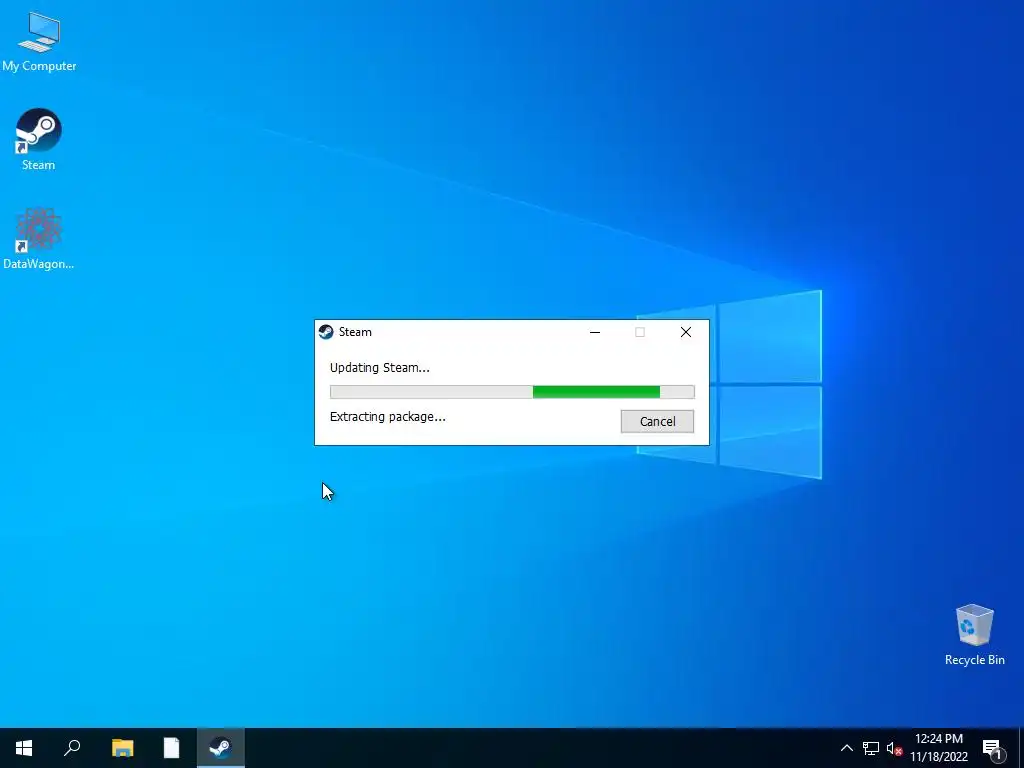Click the Steam logo in dialog title bar
Viewport: 1024px width, 768px height.
click(x=326, y=332)
